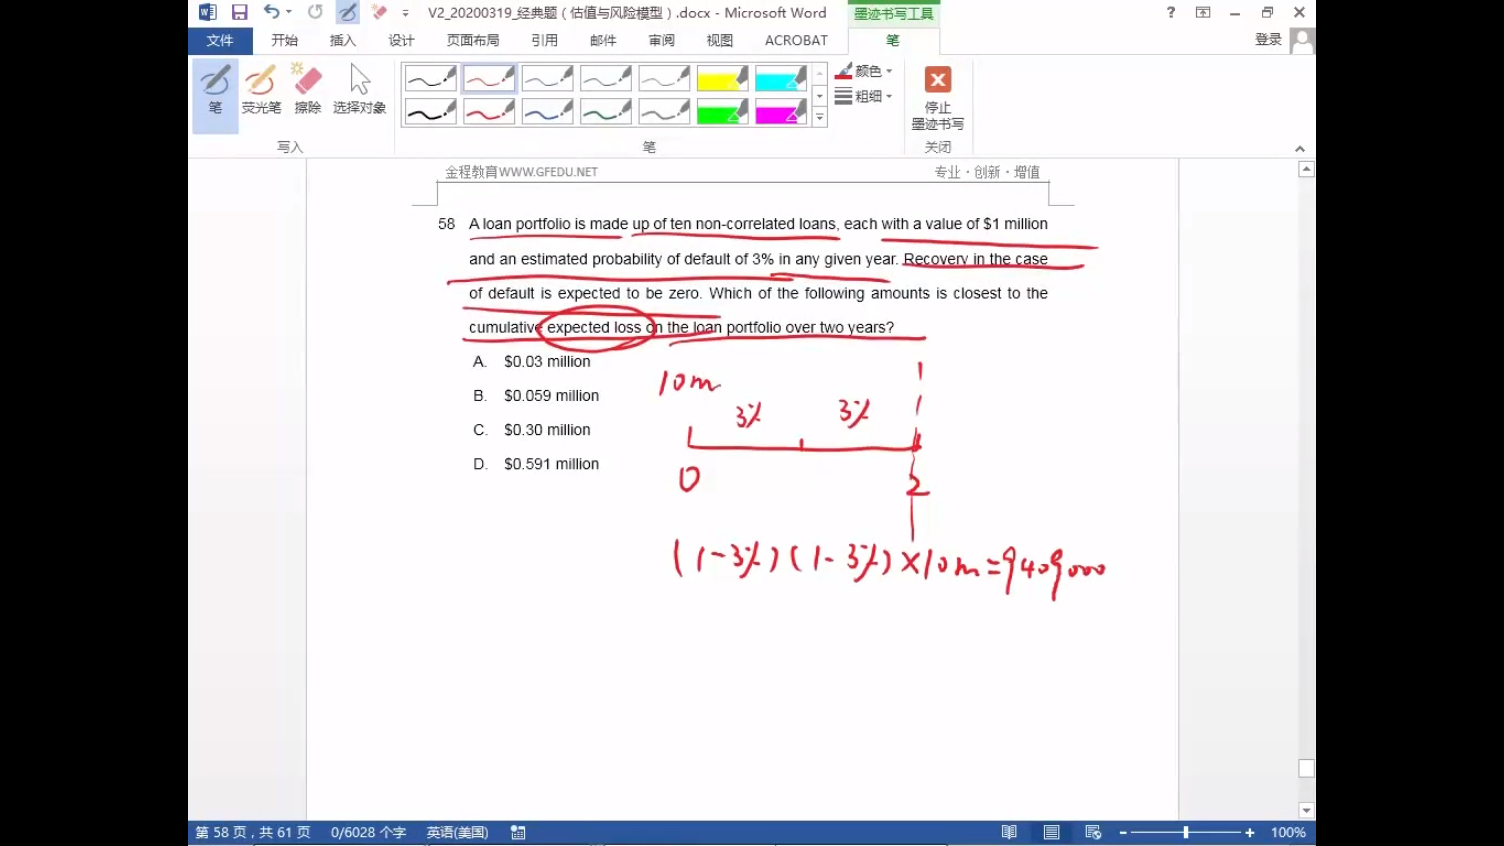Select the thick red pen style
The height and width of the screenshot is (846, 1504).
click(x=489, y=111)
